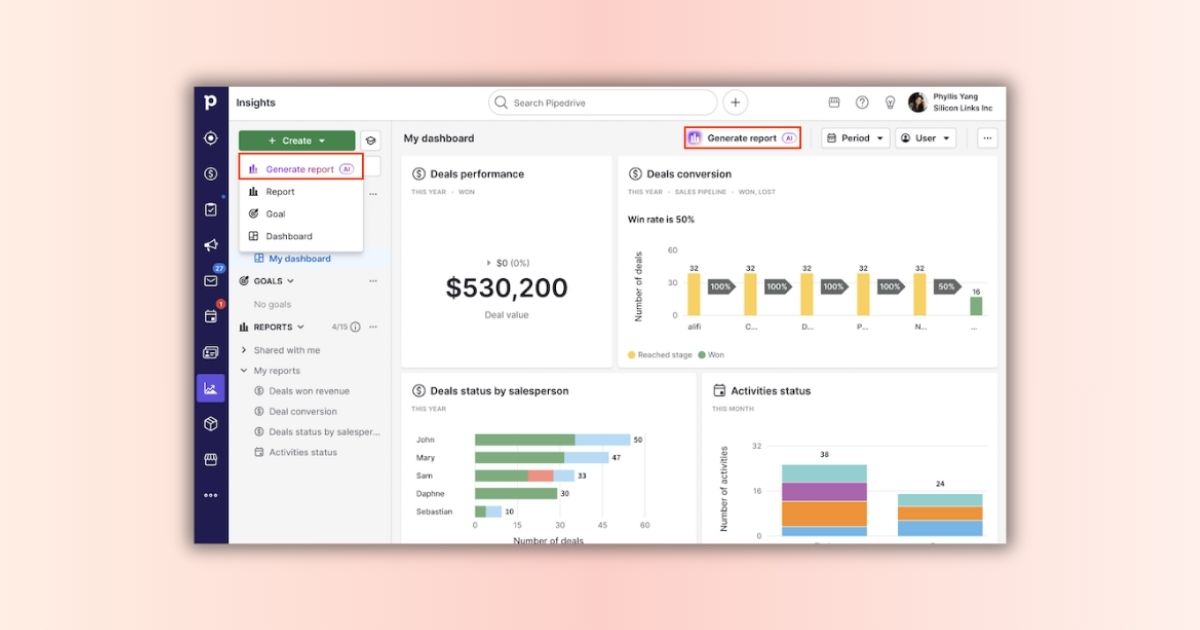Open Goals section ellipsis menu
1200x630 pixels.
(x=373, y=281)
